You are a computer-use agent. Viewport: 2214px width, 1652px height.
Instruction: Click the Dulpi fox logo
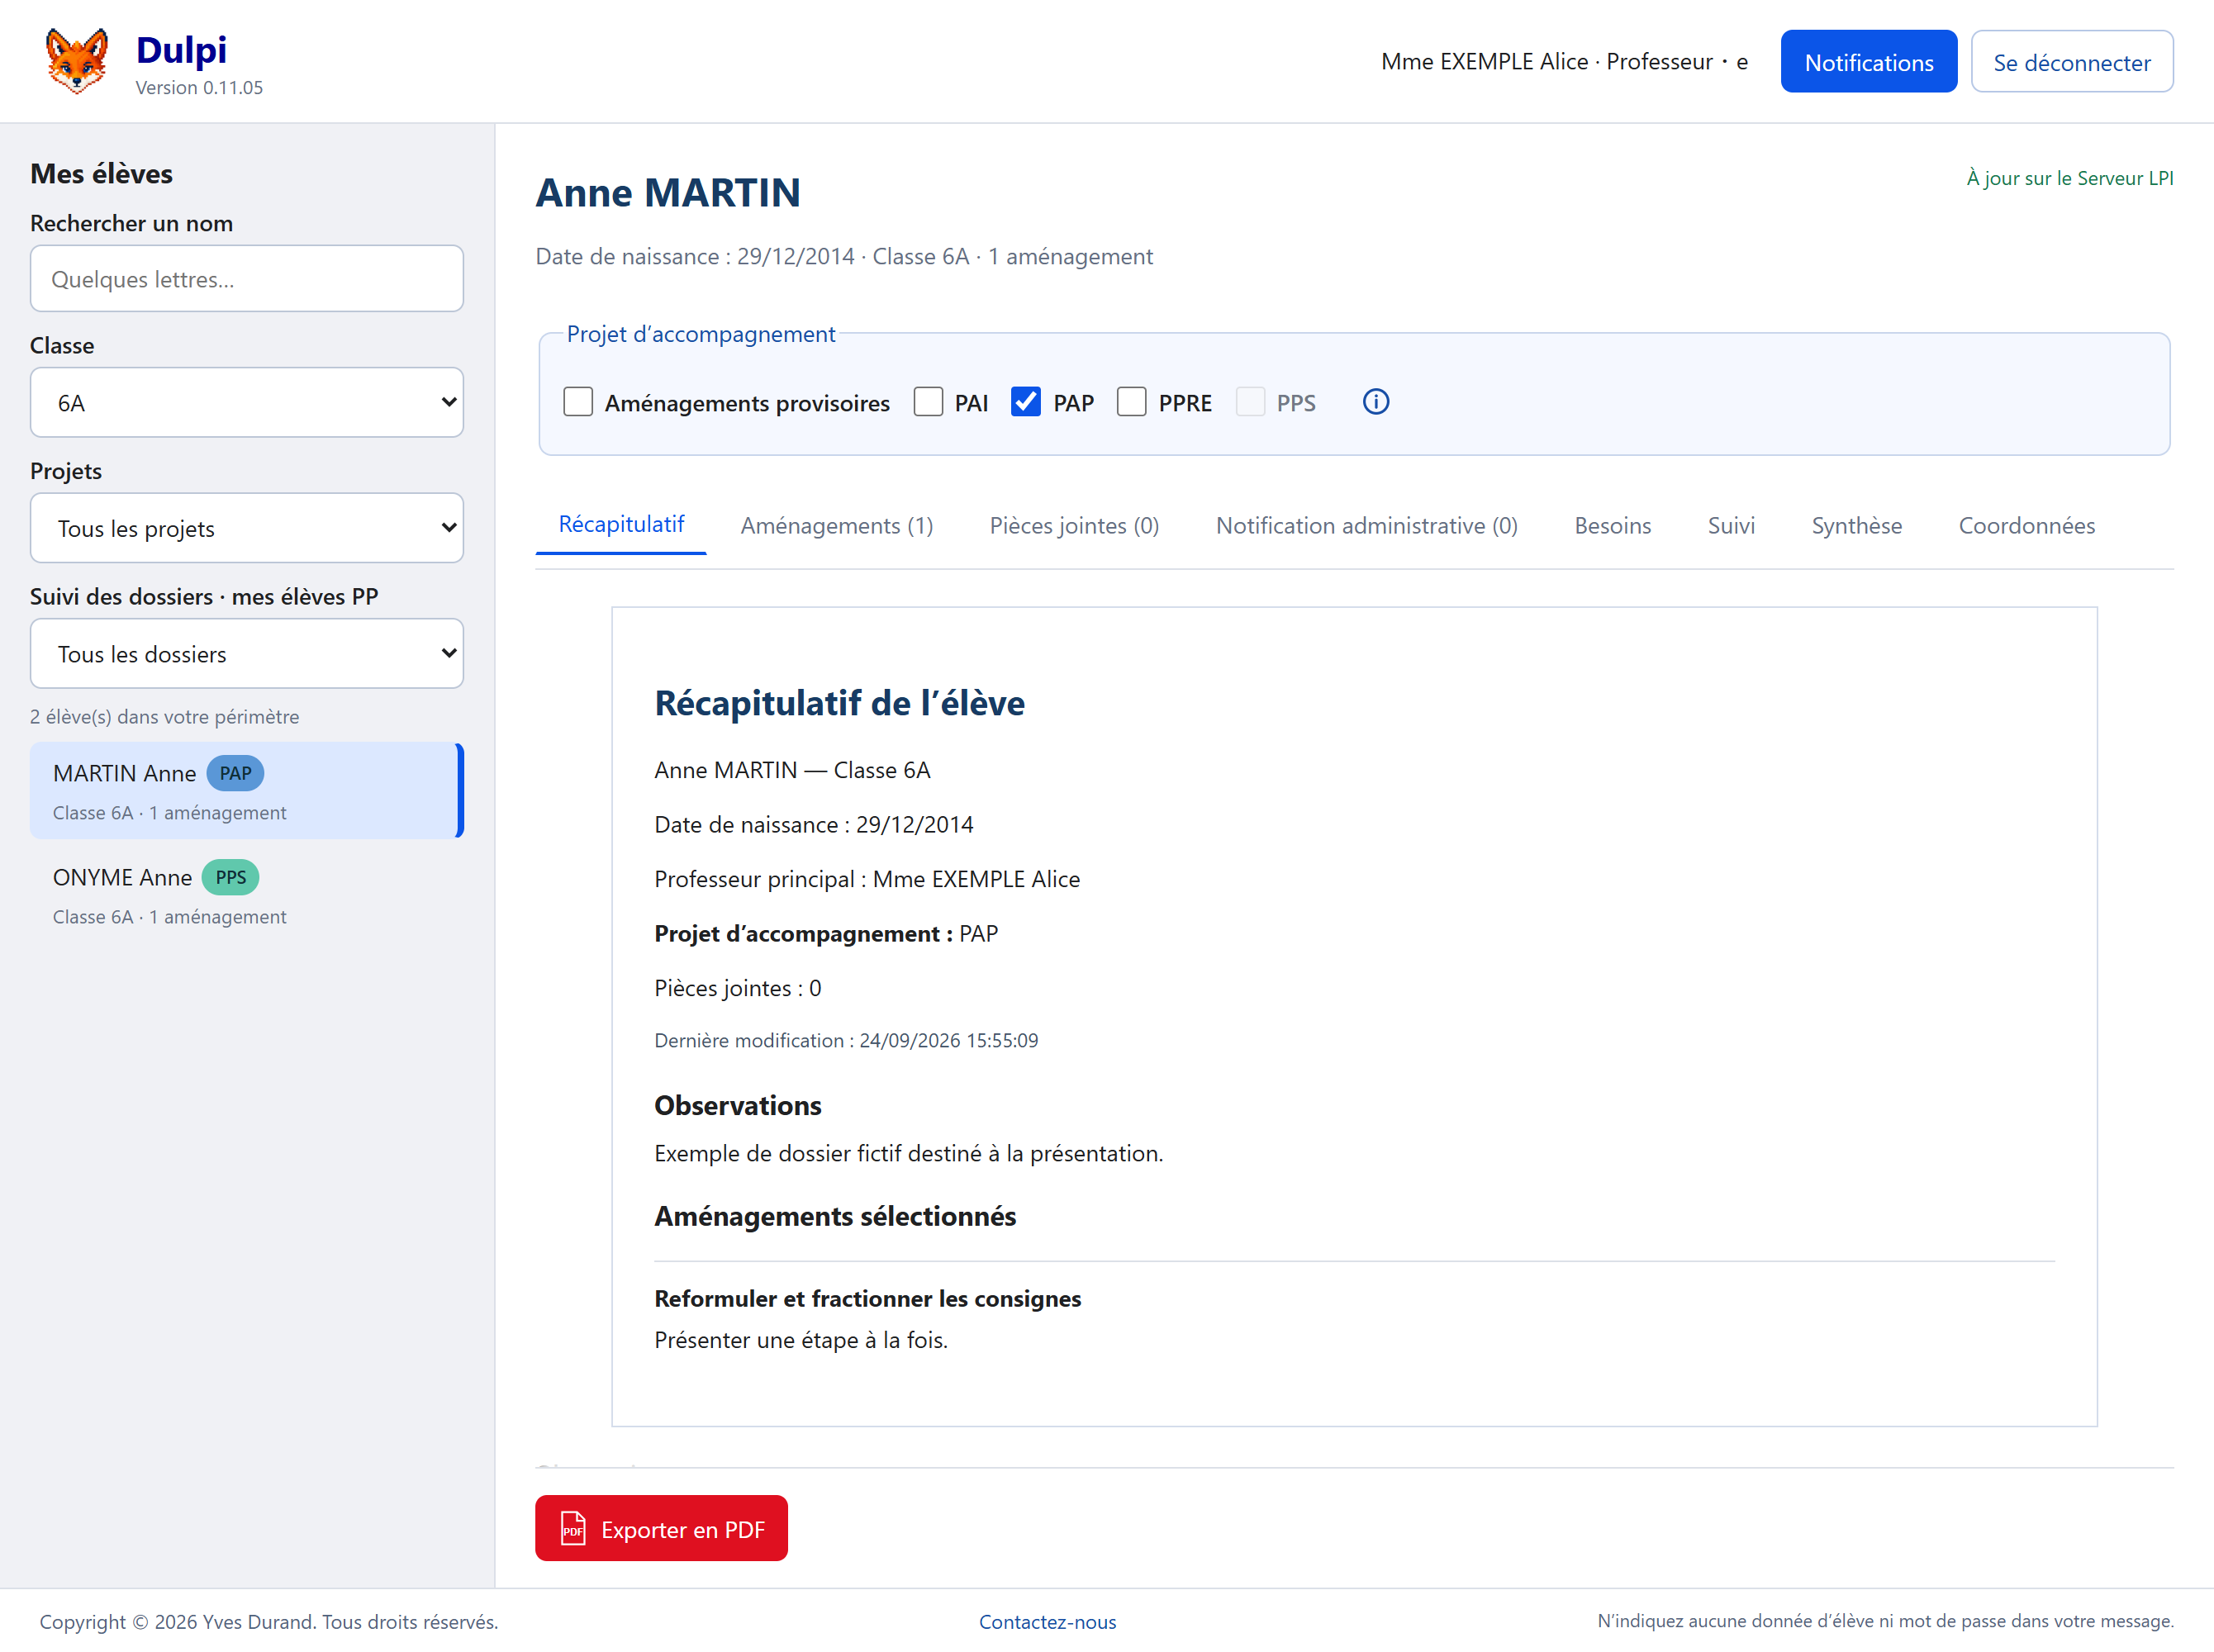pyautogui.click(x=77, y=61)
